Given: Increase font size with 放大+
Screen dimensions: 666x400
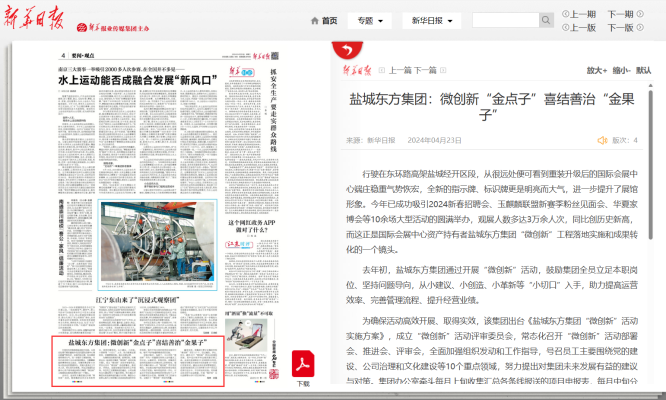Looking at the screenshot, I should click(597, 71).
